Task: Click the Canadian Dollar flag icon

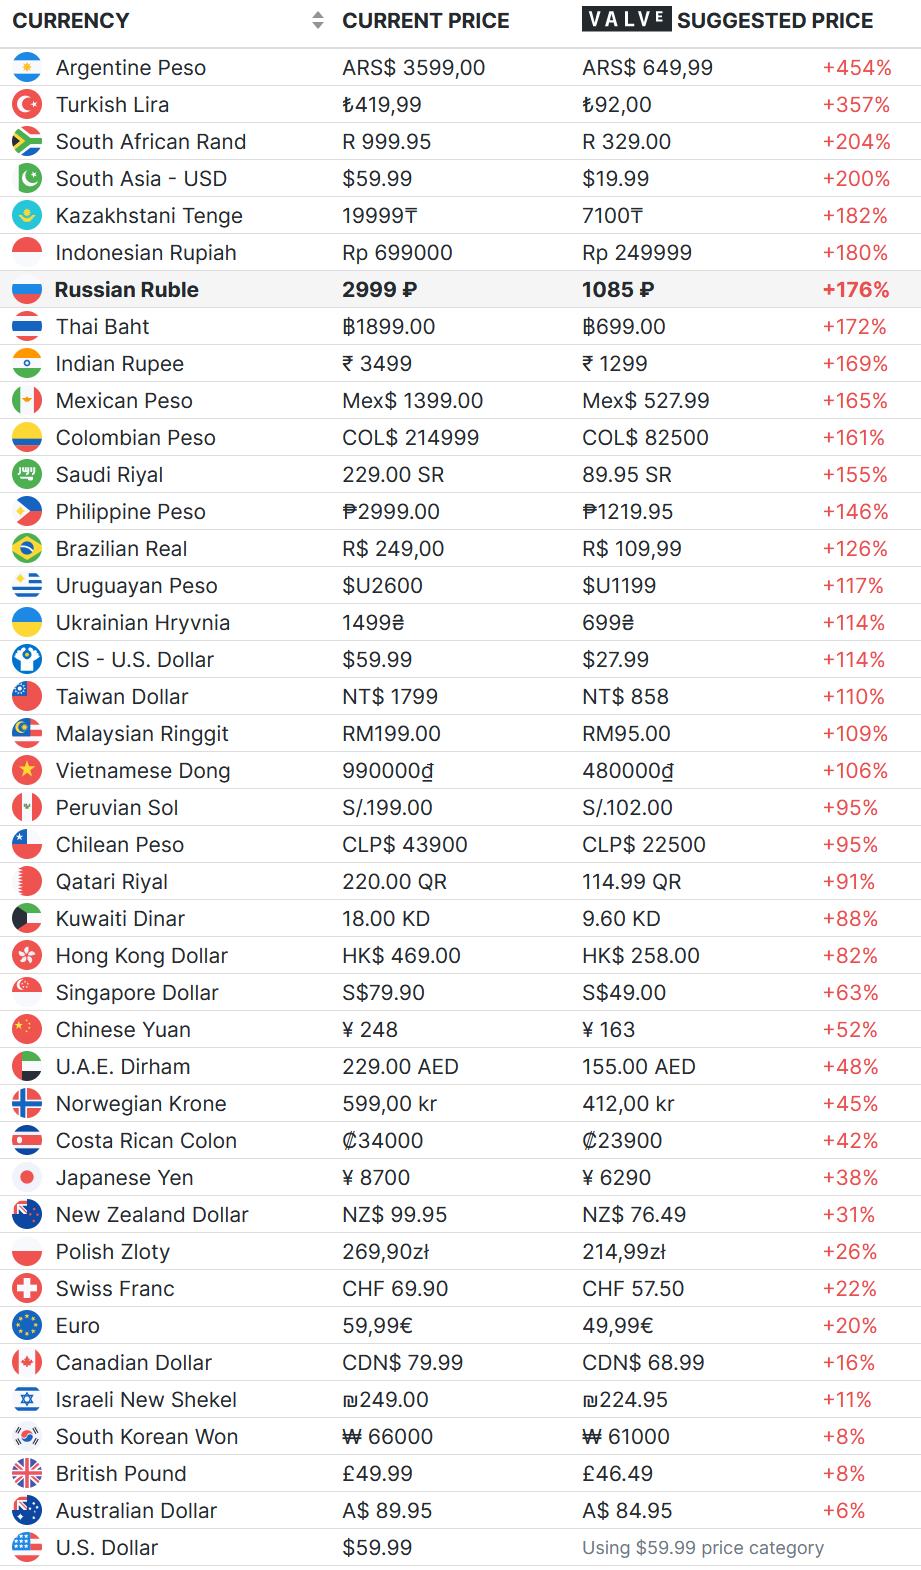Action: click(x=27, y=1362)
